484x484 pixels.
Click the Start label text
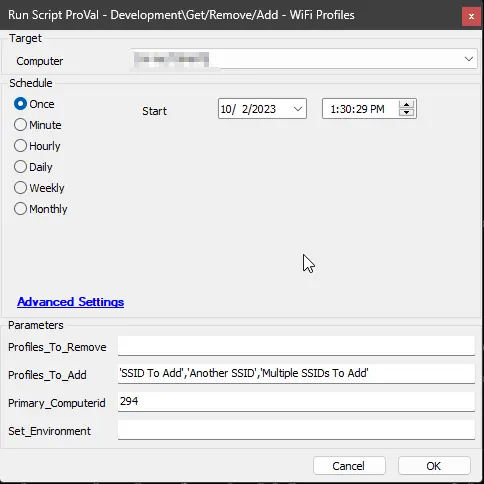pos(154,111)
